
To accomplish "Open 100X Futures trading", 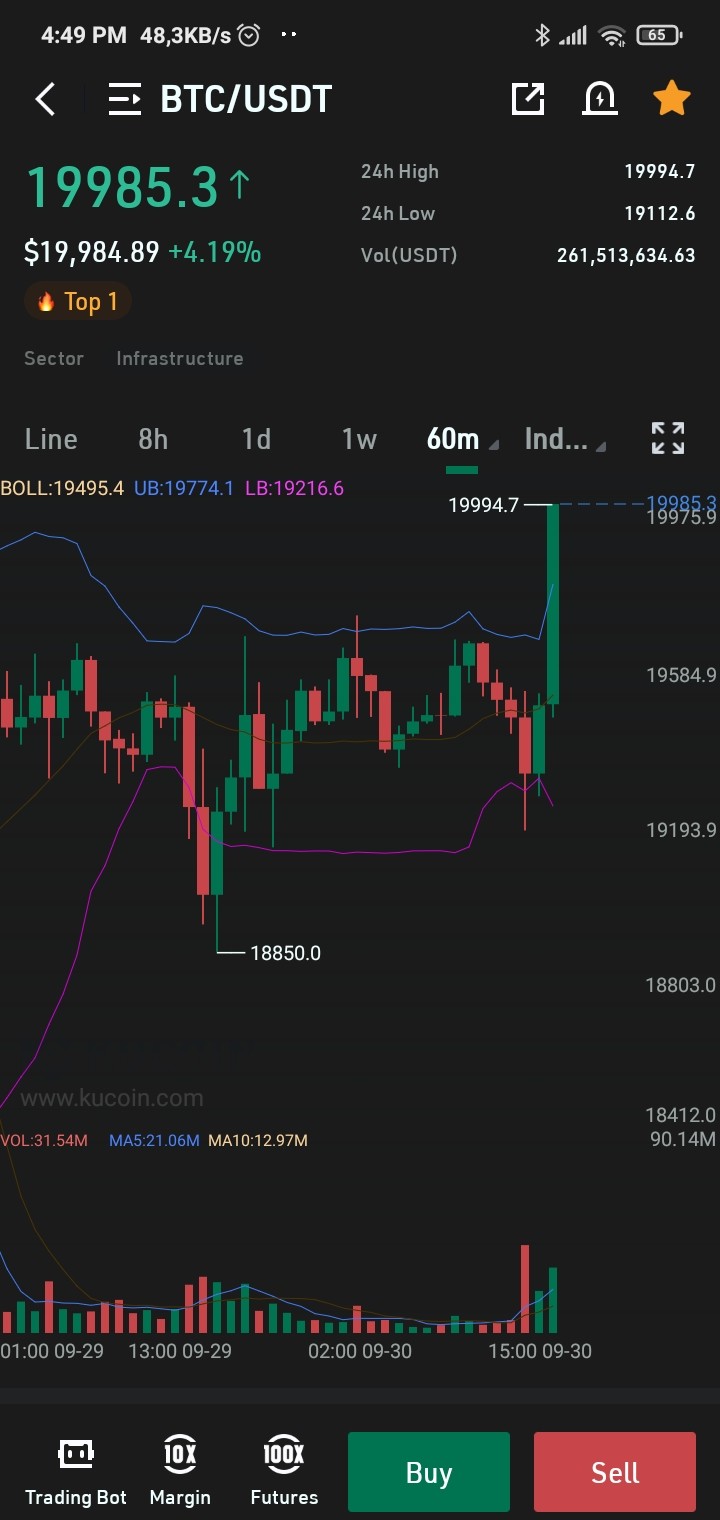I will point(284,1472).
